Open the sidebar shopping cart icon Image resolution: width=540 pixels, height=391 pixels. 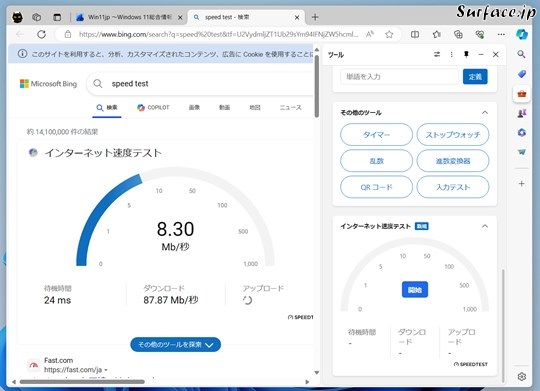pyautogui.click(x=521, y=152)
